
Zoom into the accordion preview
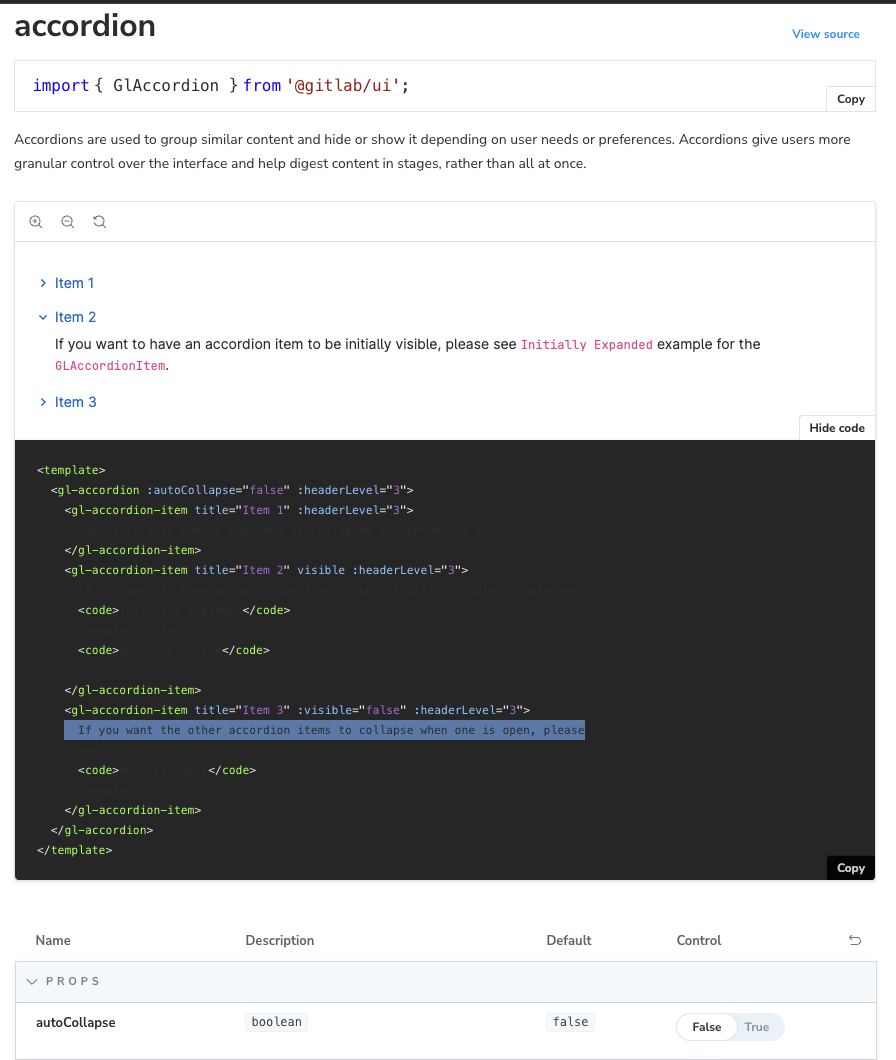pos(36,221)
